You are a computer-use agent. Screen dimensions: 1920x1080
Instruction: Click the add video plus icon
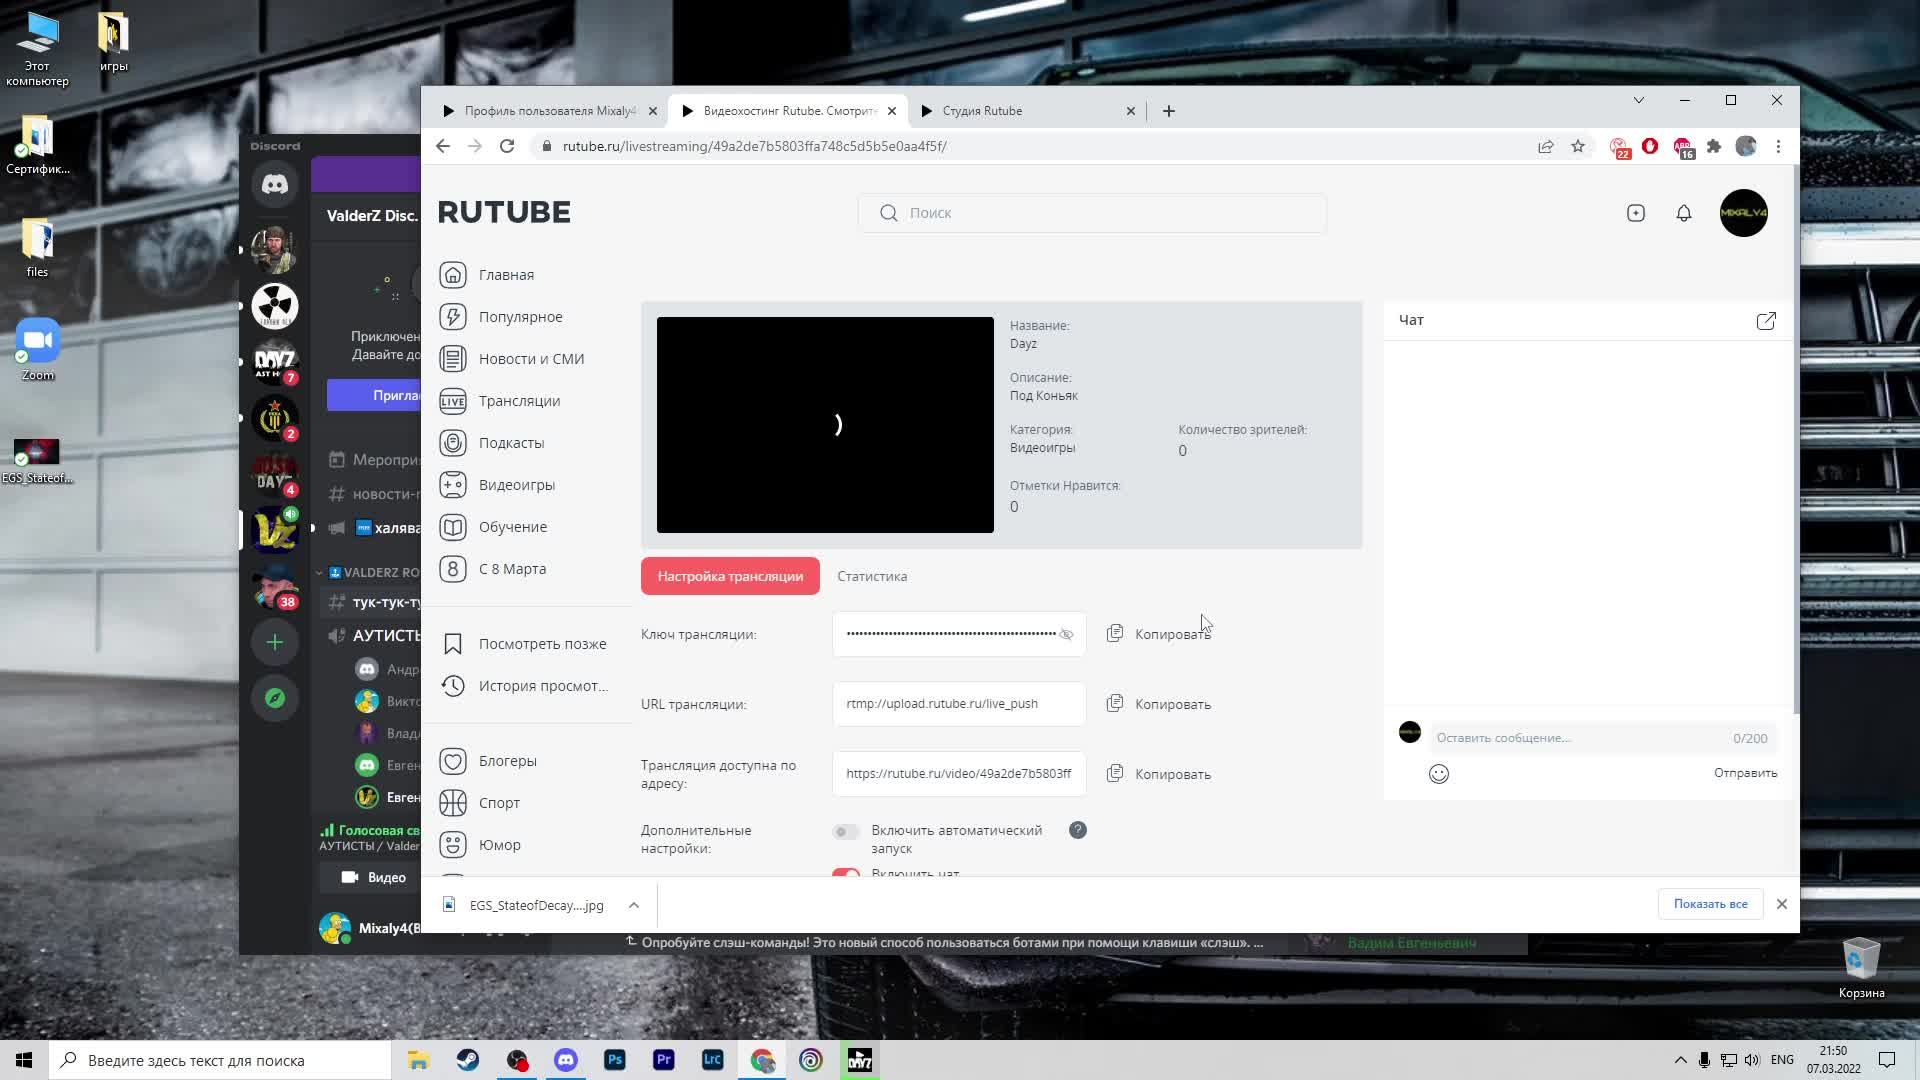pyautogui.click(x=1636, y=213)
